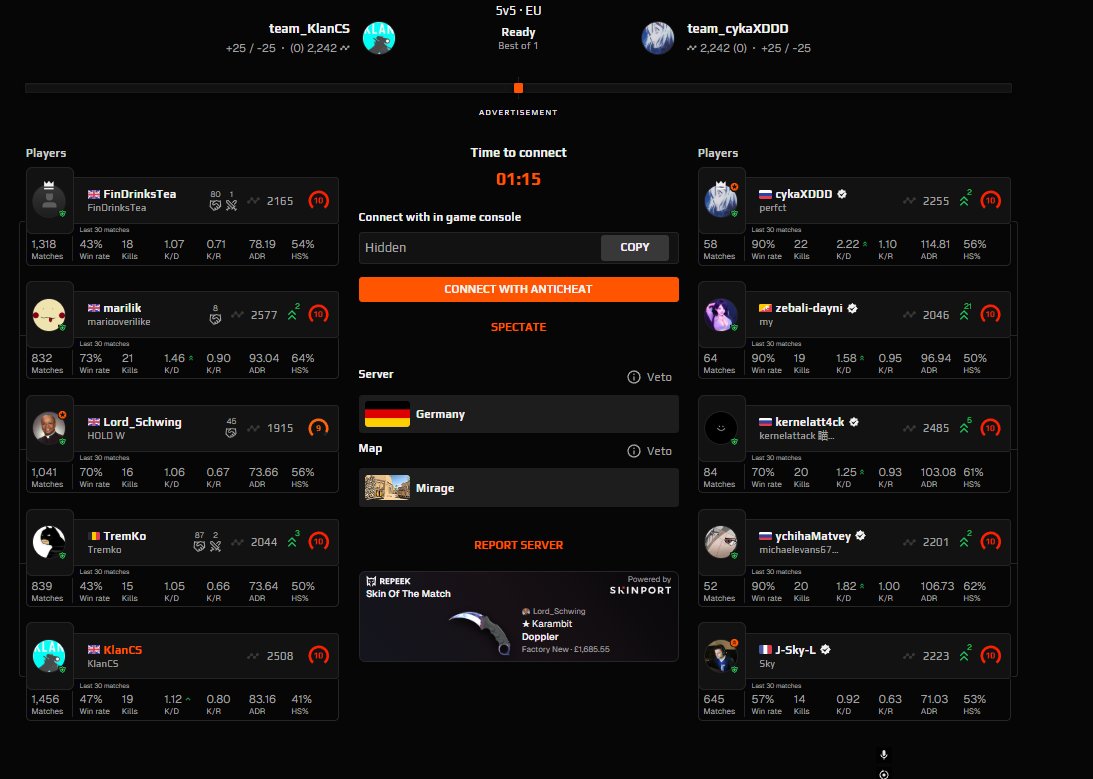Click kernelatt4ck's level 10 skill badge
1093x779 pixels.
[x=991, y=428]
